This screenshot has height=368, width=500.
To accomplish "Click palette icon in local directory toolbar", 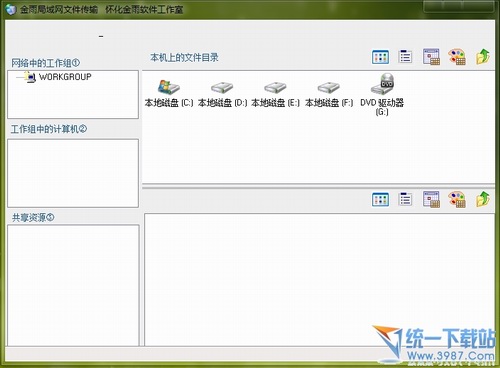I will pos(457,57).
